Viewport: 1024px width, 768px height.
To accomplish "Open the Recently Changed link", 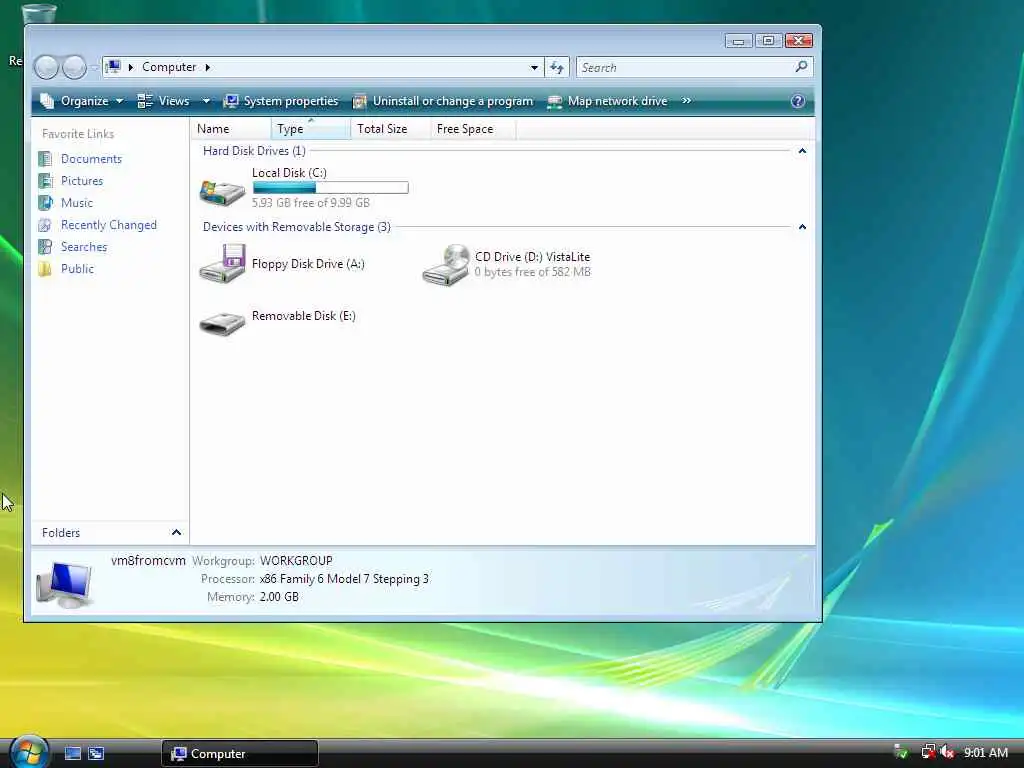I will click(x=109, y=225).
